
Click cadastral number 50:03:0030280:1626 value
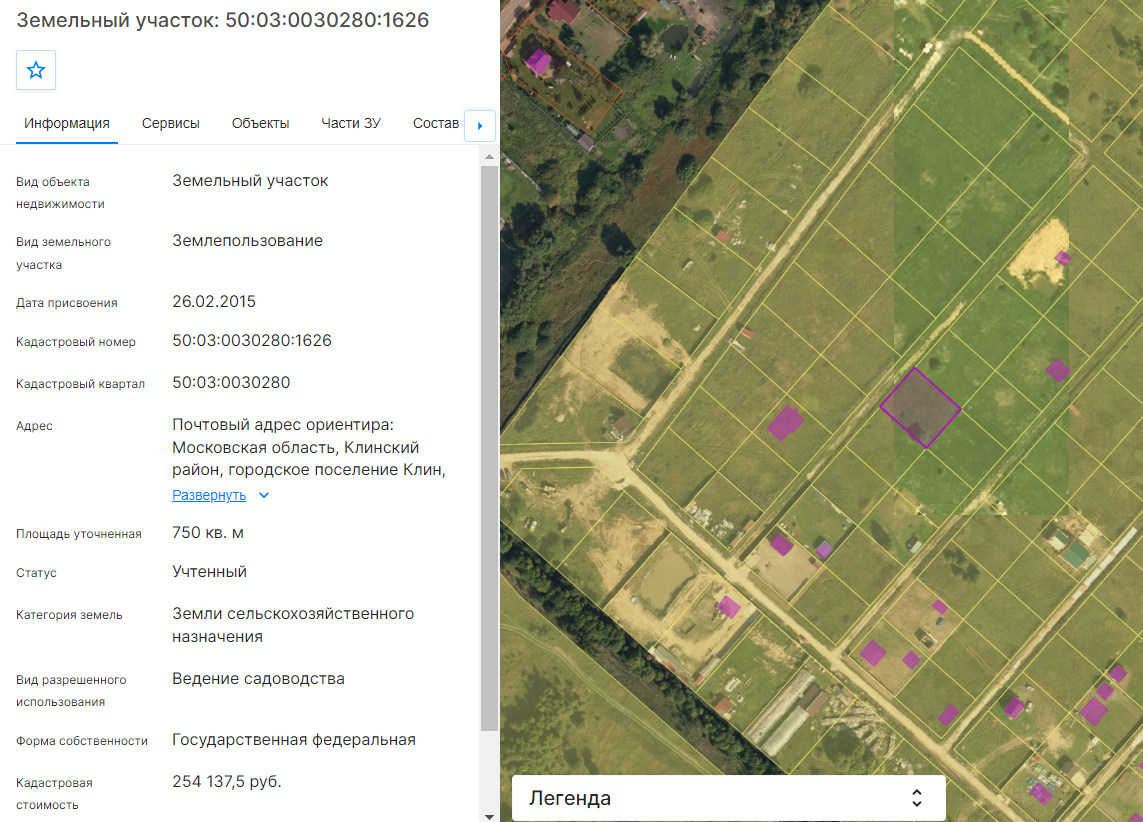(x=251, y=340)
